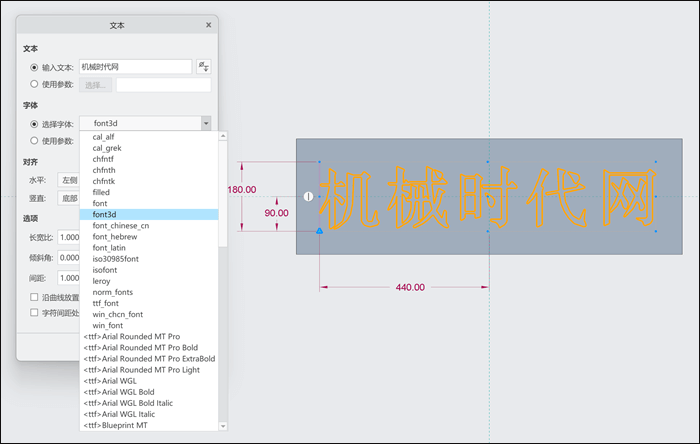The width and height of the screenshot is (700, 444).
Task: Select iso30985font in the font list
Action: pyautogui.click(x=149, y=259)
